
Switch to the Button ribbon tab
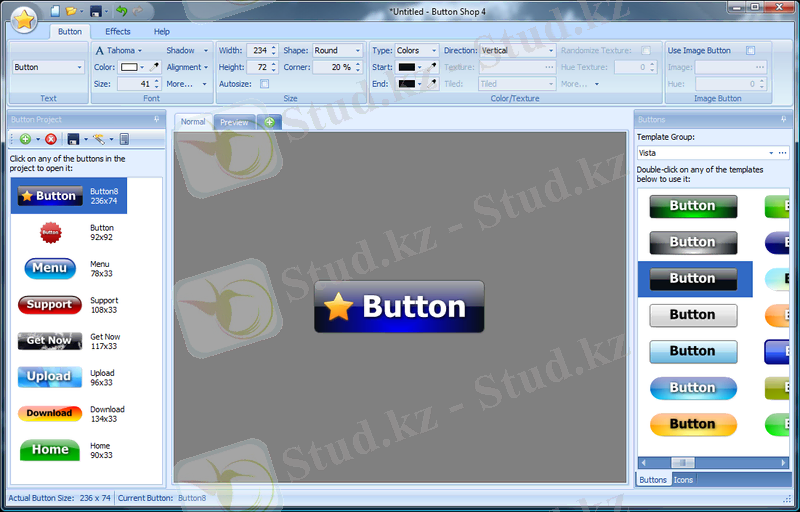70,32
